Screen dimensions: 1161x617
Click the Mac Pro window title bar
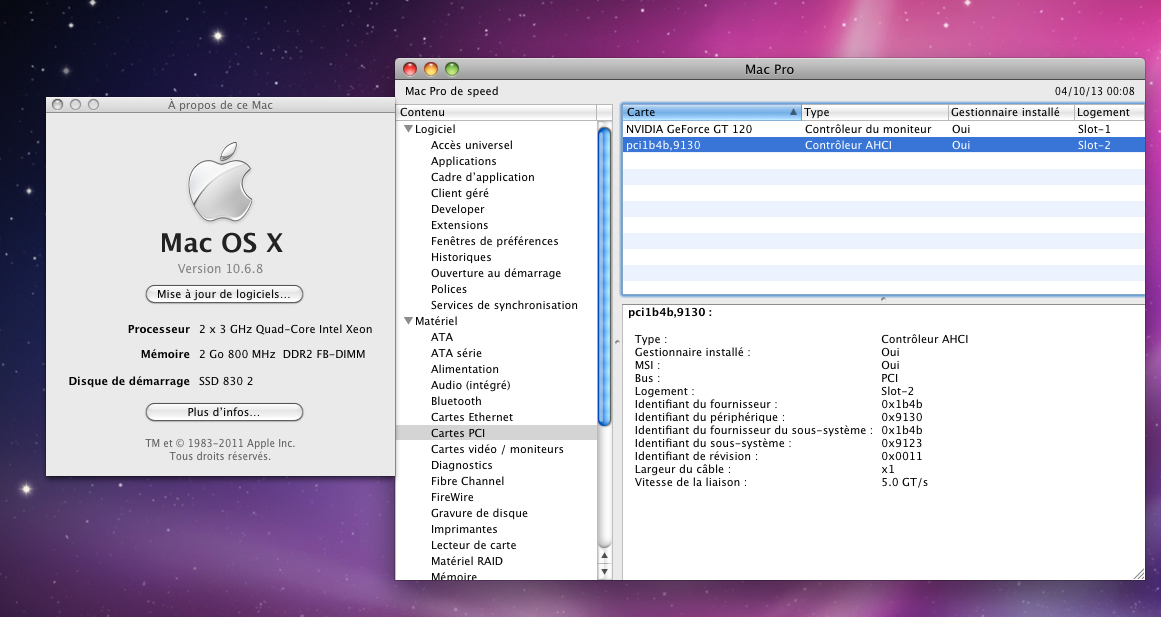click(769, 69)
